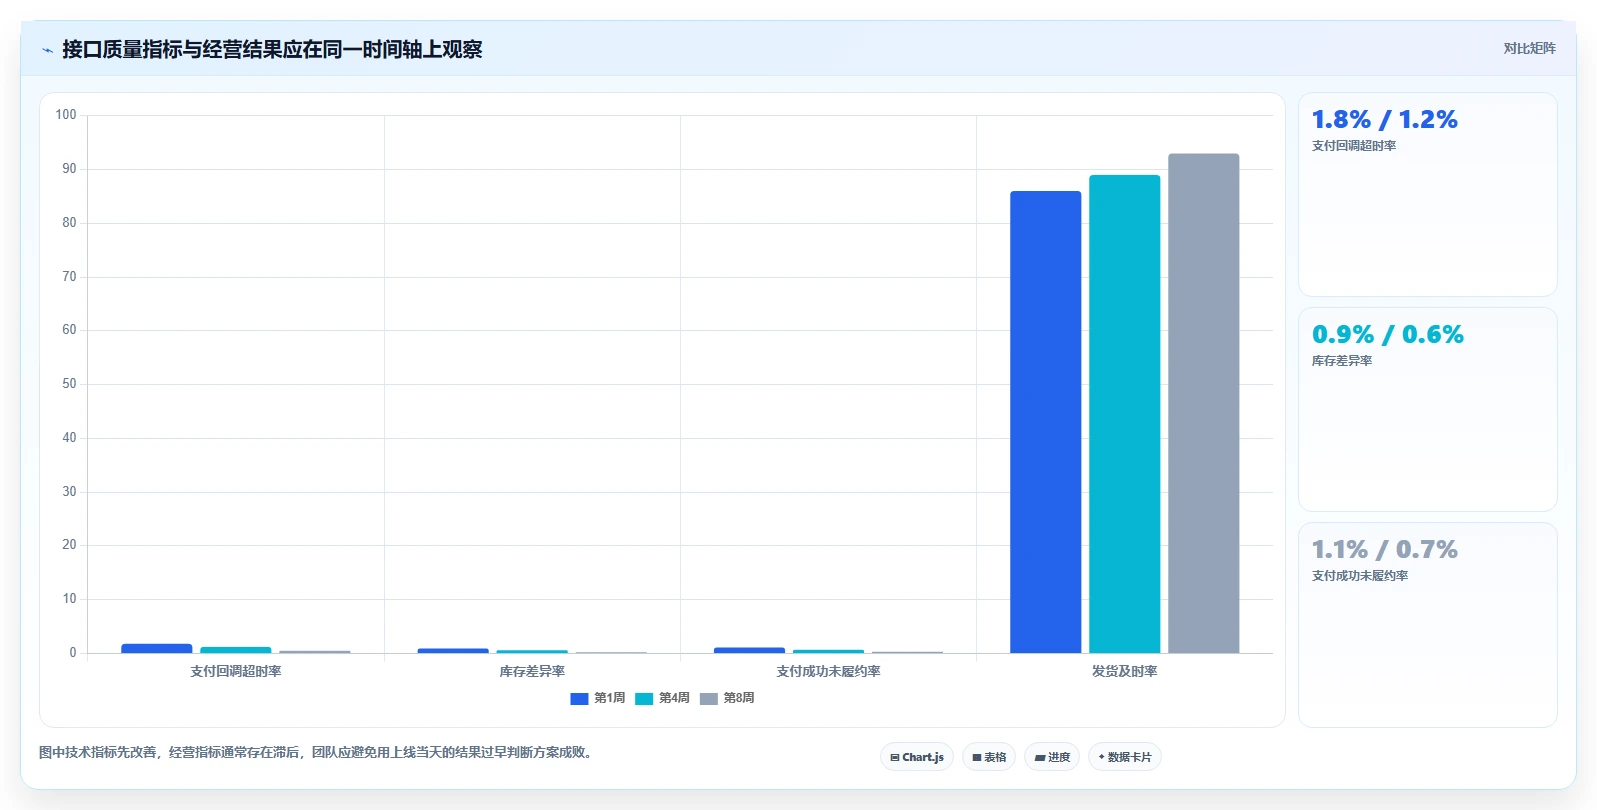Click the gray 发货及时率 bar for 第8周
The height and width of the screenshot is (810, 1597).
pyautogui.click(x=1203, y=403)
